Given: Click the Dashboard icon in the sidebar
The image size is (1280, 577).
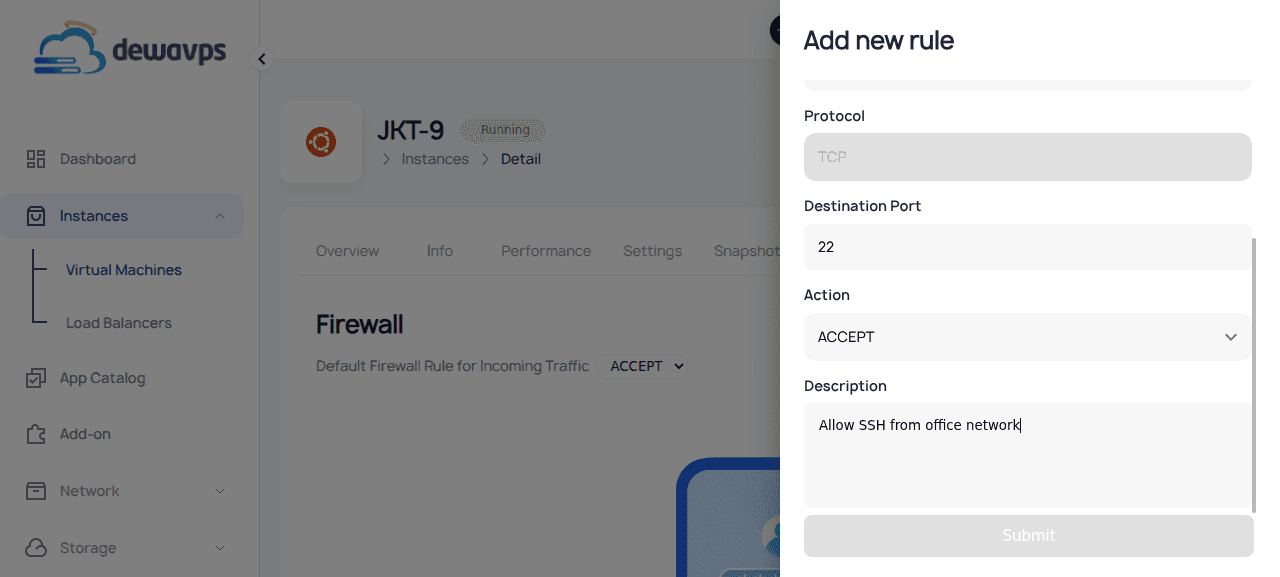Looking at the screenshot, I should coord(36,158).
